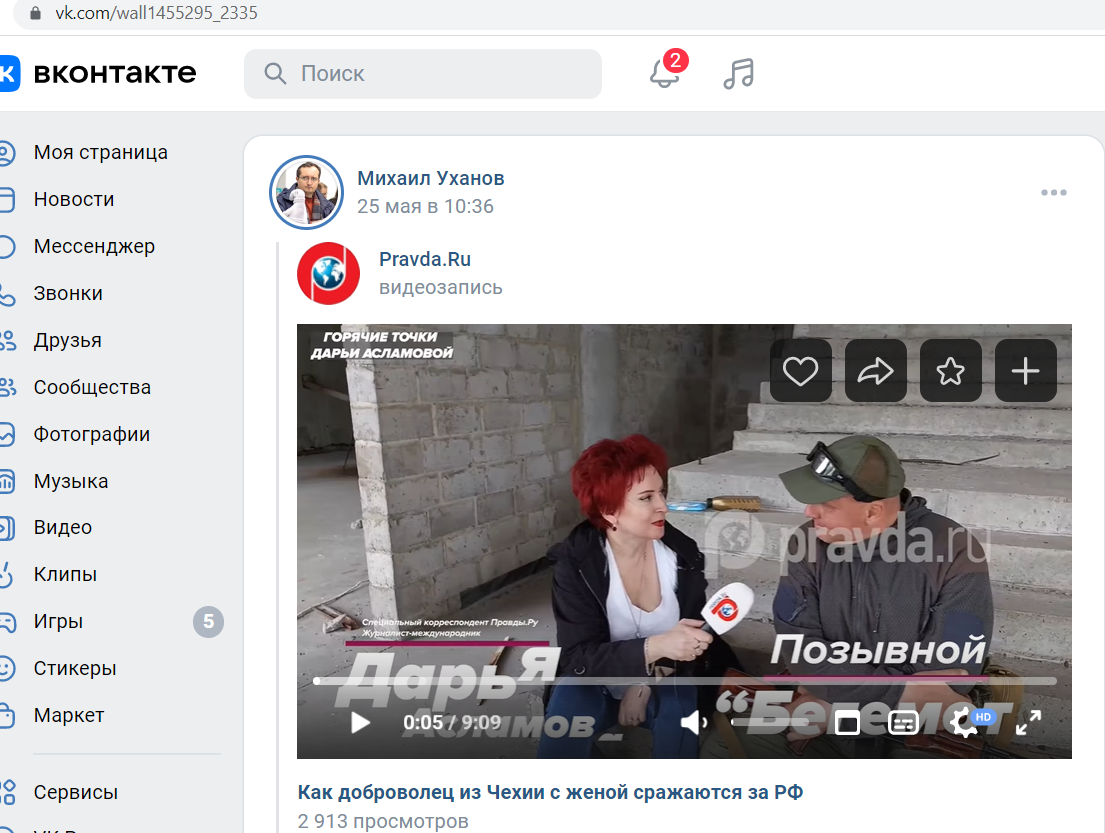Click the 0:05 / 9:09 time display
Screen dimensions: 1105x833
pyautogui.click(x=452, y=722)
